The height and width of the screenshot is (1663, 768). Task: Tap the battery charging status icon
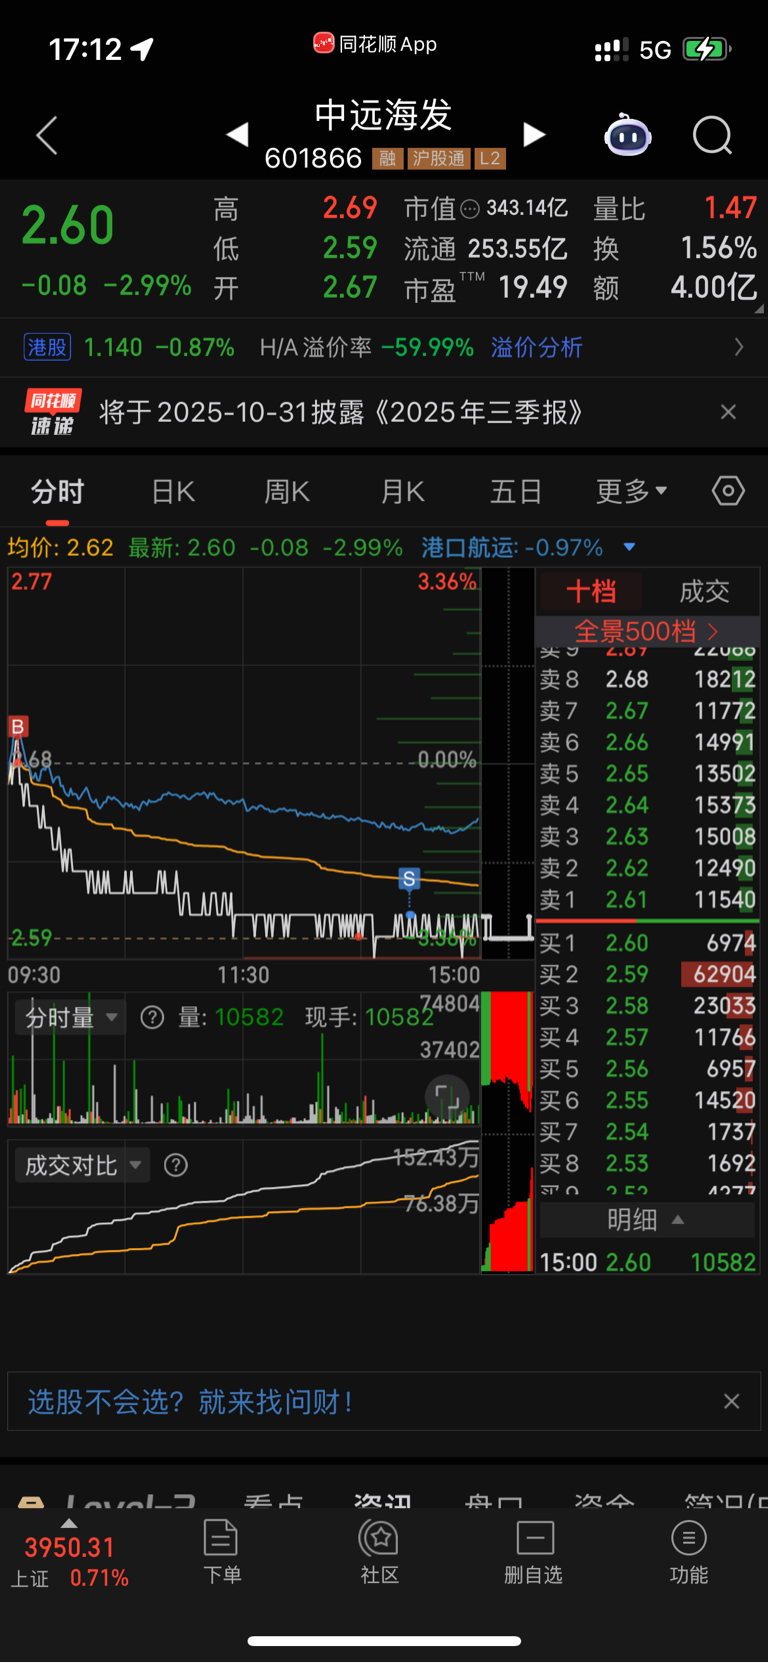[707, 49]
